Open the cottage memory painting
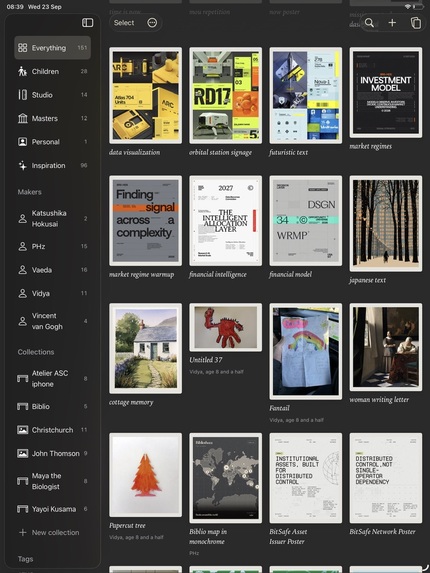 pyautogui.click(x=145, y=348)
